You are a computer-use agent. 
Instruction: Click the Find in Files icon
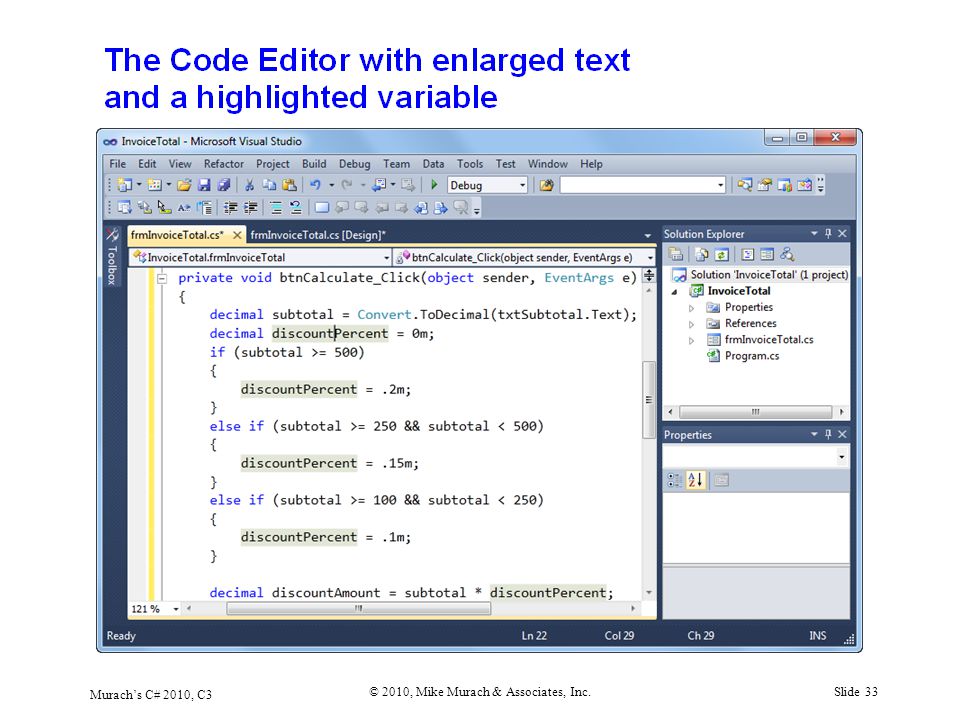546,185
